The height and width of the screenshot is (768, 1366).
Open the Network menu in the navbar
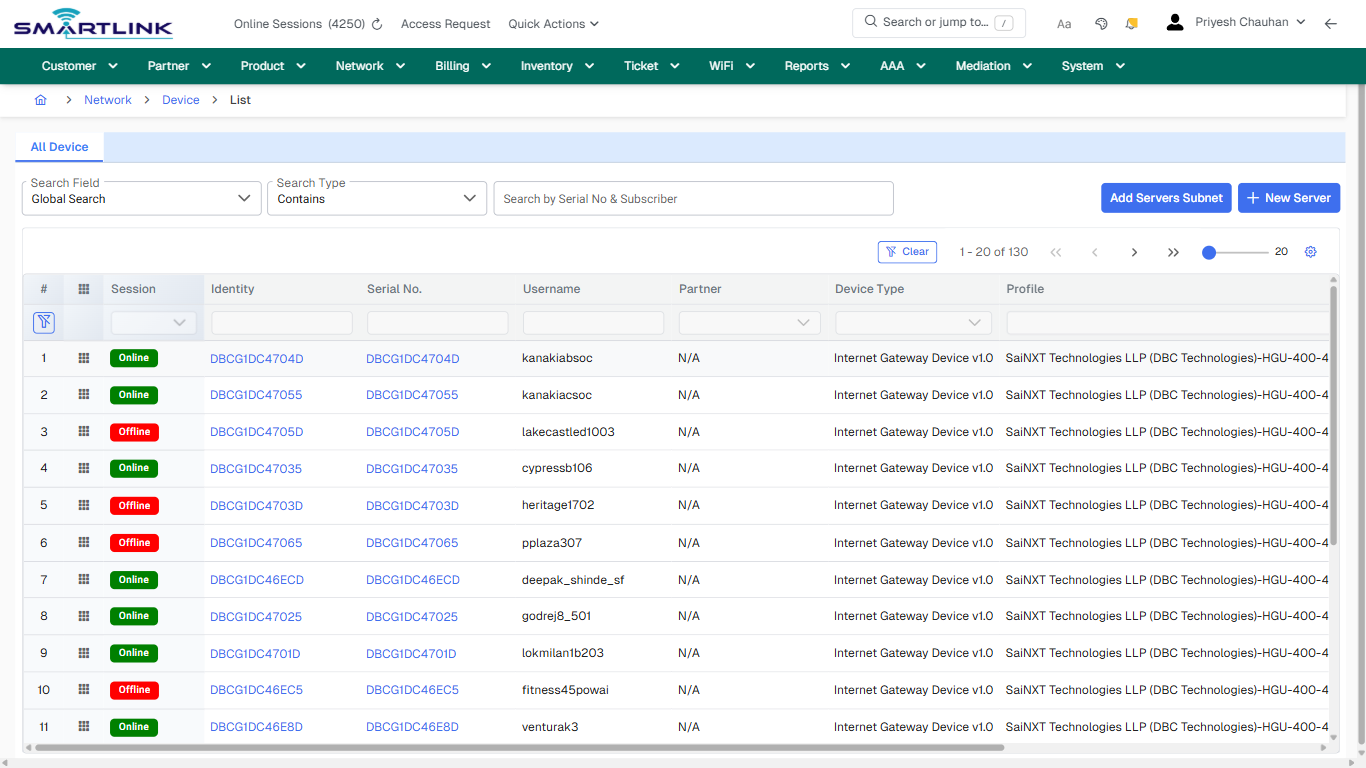tap(369, 65)
